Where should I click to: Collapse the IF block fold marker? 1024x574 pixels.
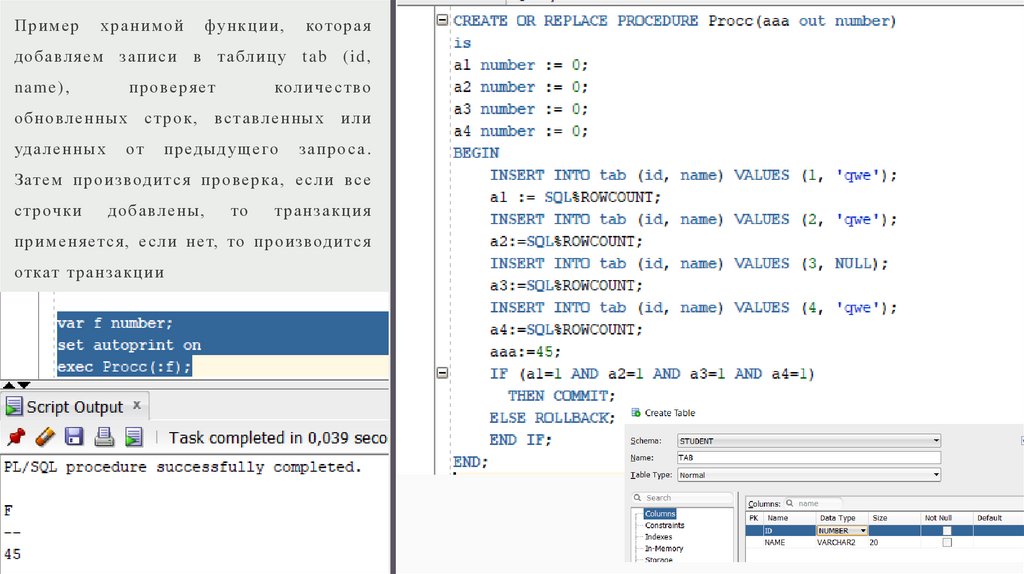(x=441, y=373)
